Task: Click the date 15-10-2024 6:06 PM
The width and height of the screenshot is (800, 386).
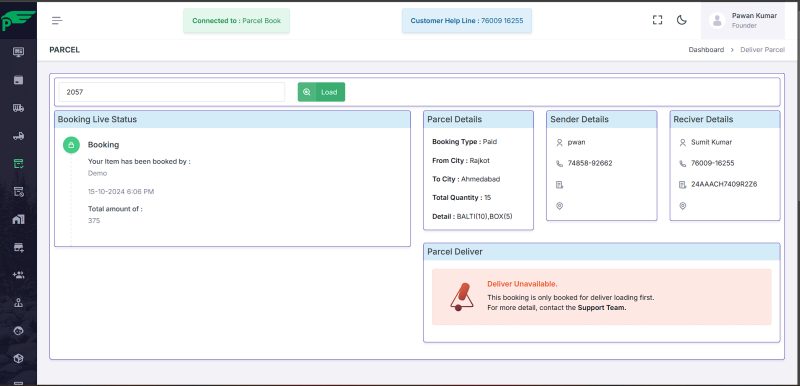Action: 121,192
